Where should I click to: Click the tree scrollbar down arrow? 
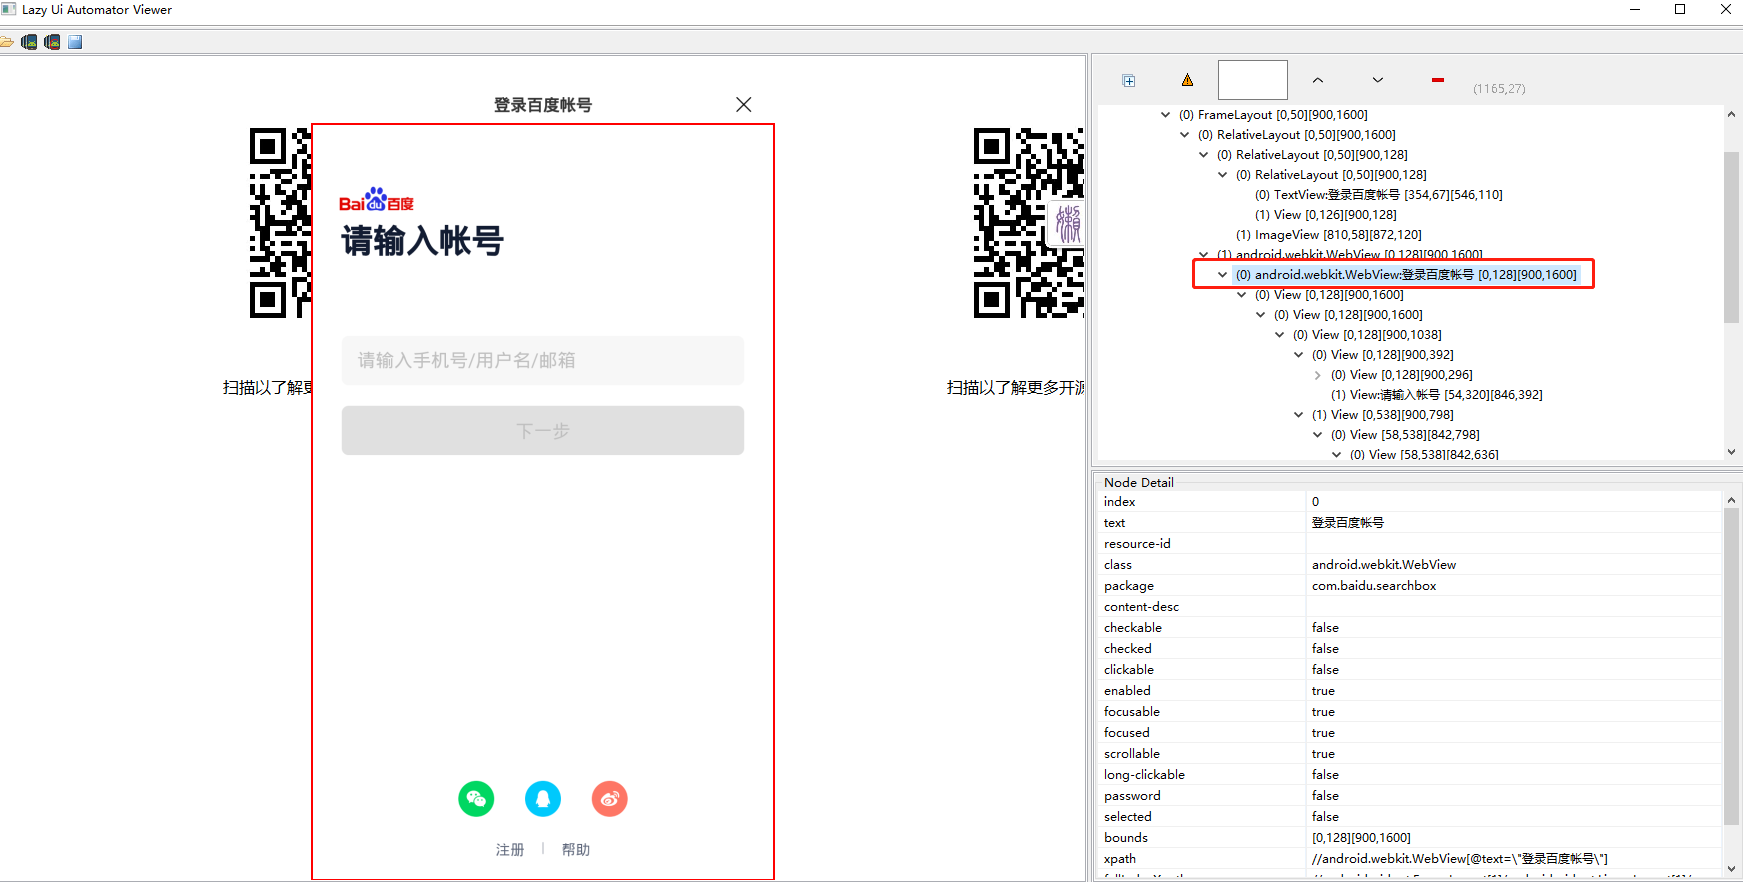click(x=1732, y=452)
